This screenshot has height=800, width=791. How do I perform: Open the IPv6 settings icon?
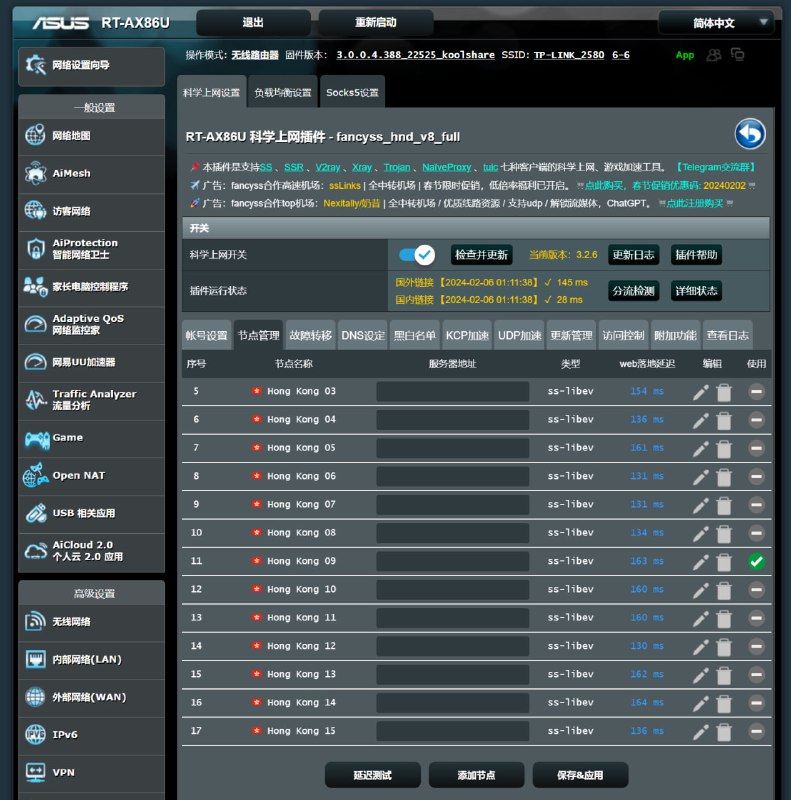(35, 734)
